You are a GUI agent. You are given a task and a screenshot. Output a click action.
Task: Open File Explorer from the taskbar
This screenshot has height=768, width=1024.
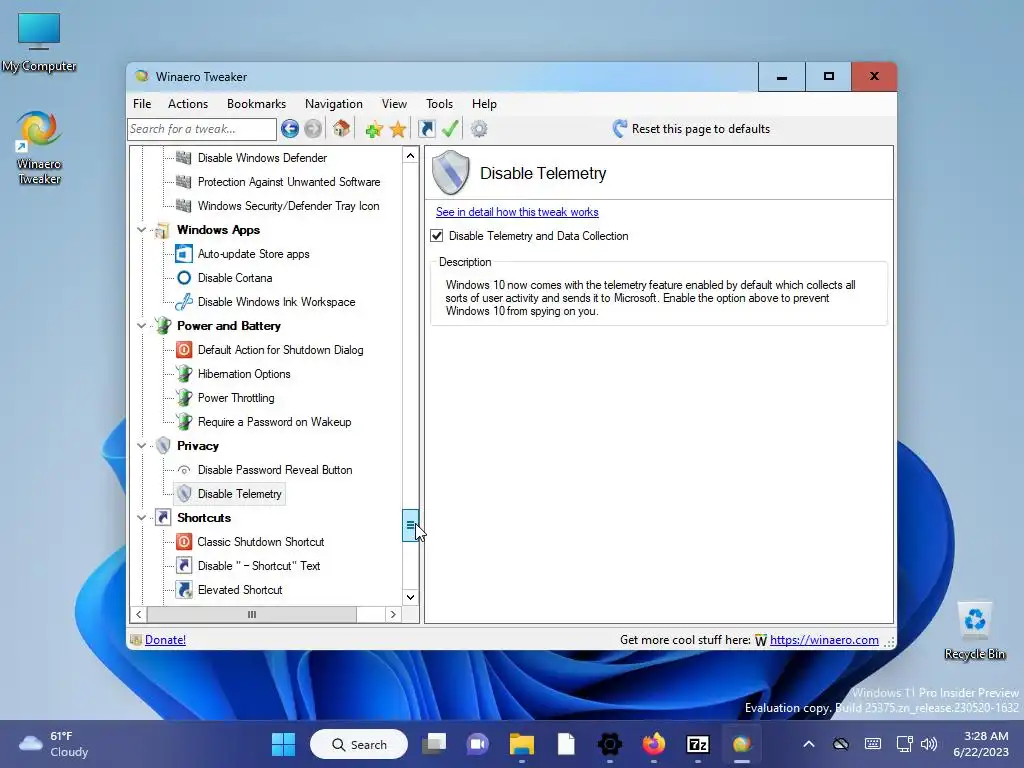tap(522, 744)
